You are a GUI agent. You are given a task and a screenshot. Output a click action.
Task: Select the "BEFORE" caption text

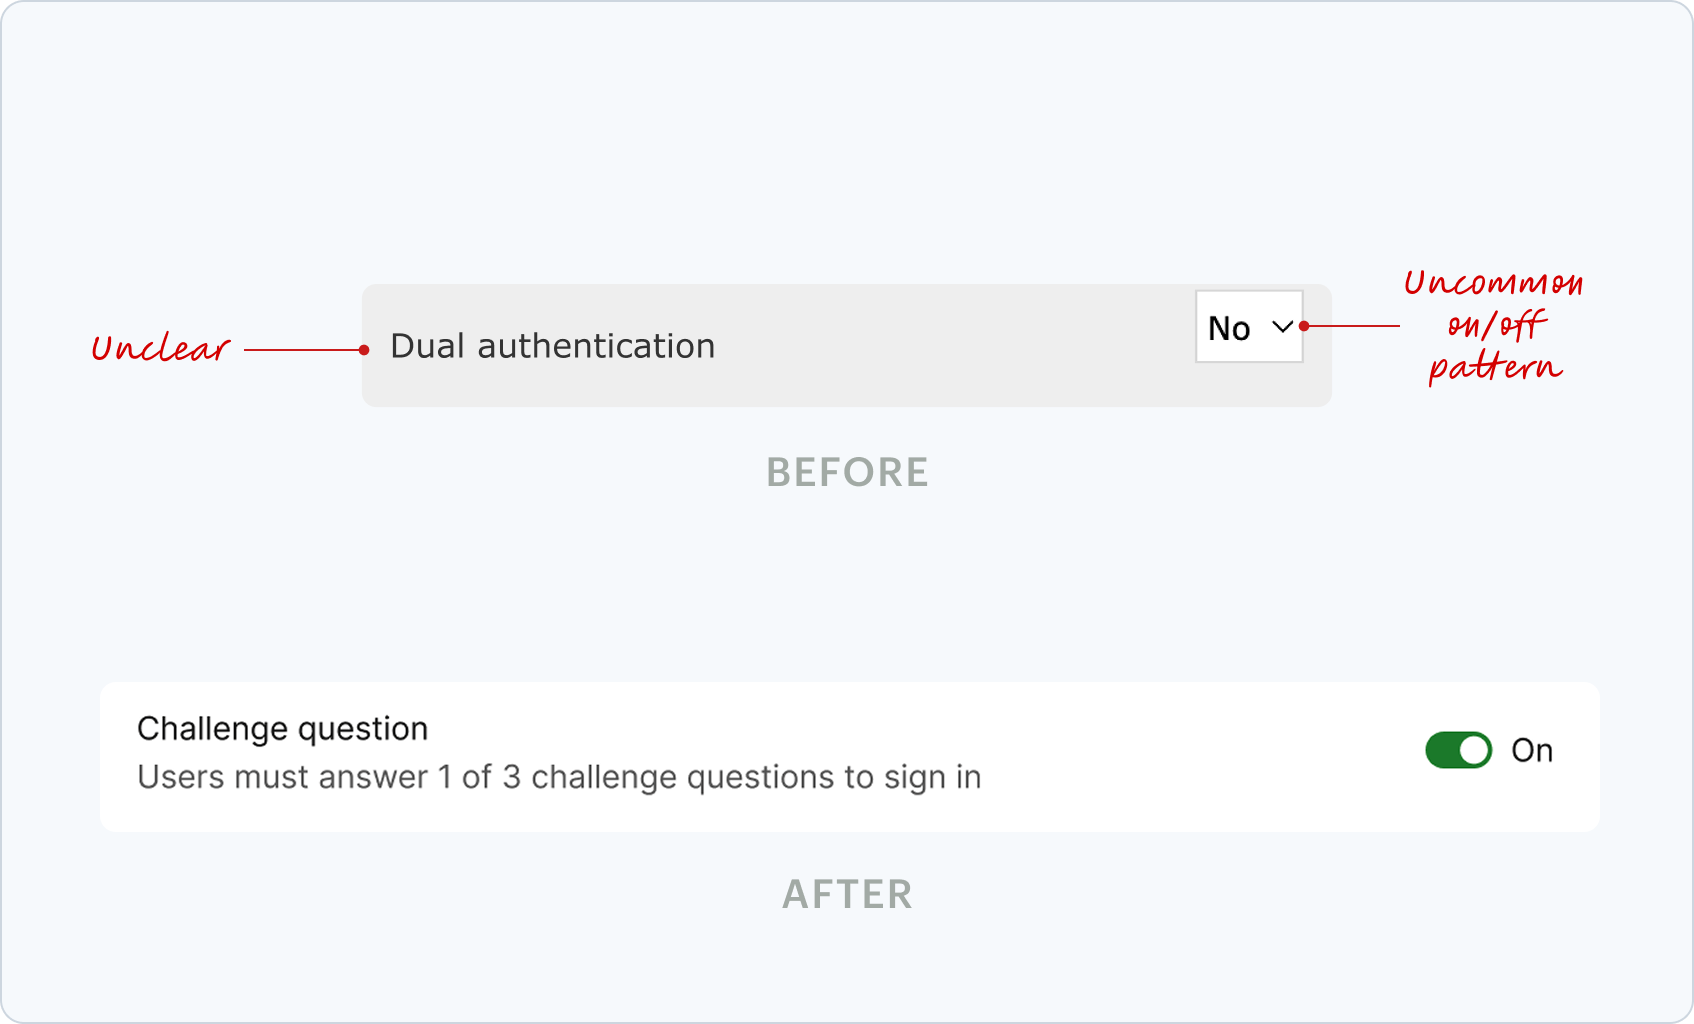pyautogui.click(x=847, y=472)
